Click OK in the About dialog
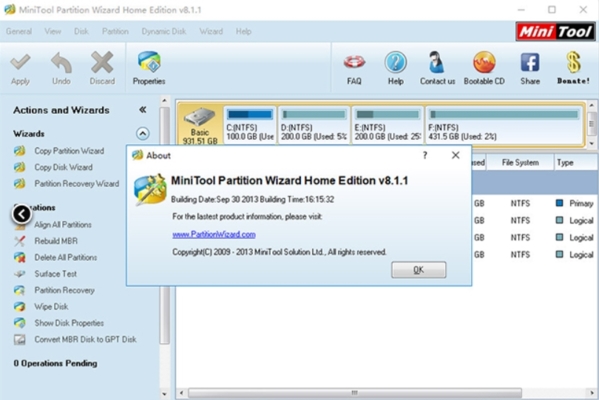This screenshot has width=599, height=400. 418,270
